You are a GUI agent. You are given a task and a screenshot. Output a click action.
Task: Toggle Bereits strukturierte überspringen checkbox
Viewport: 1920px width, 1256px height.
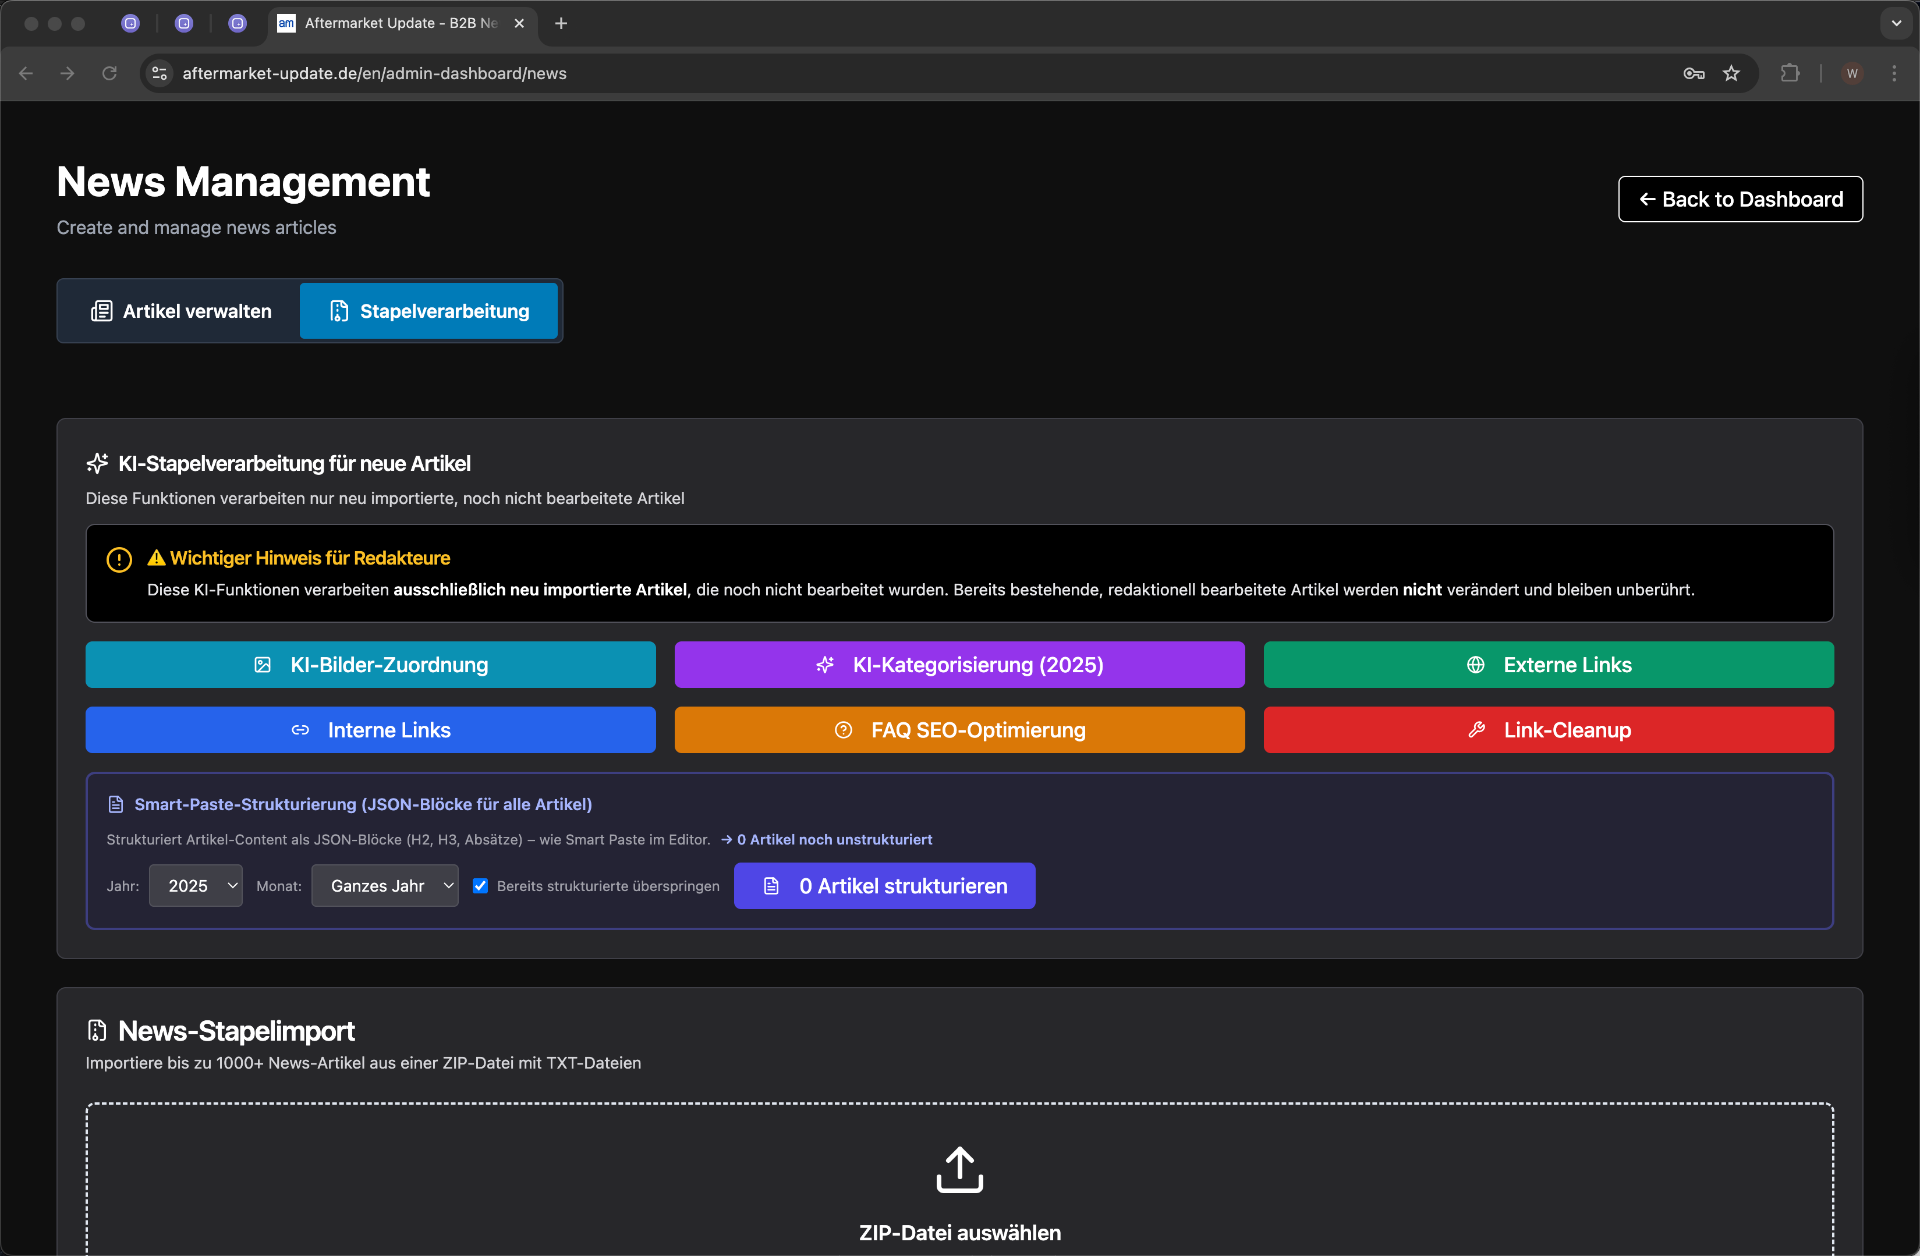(x=481, y=886)
